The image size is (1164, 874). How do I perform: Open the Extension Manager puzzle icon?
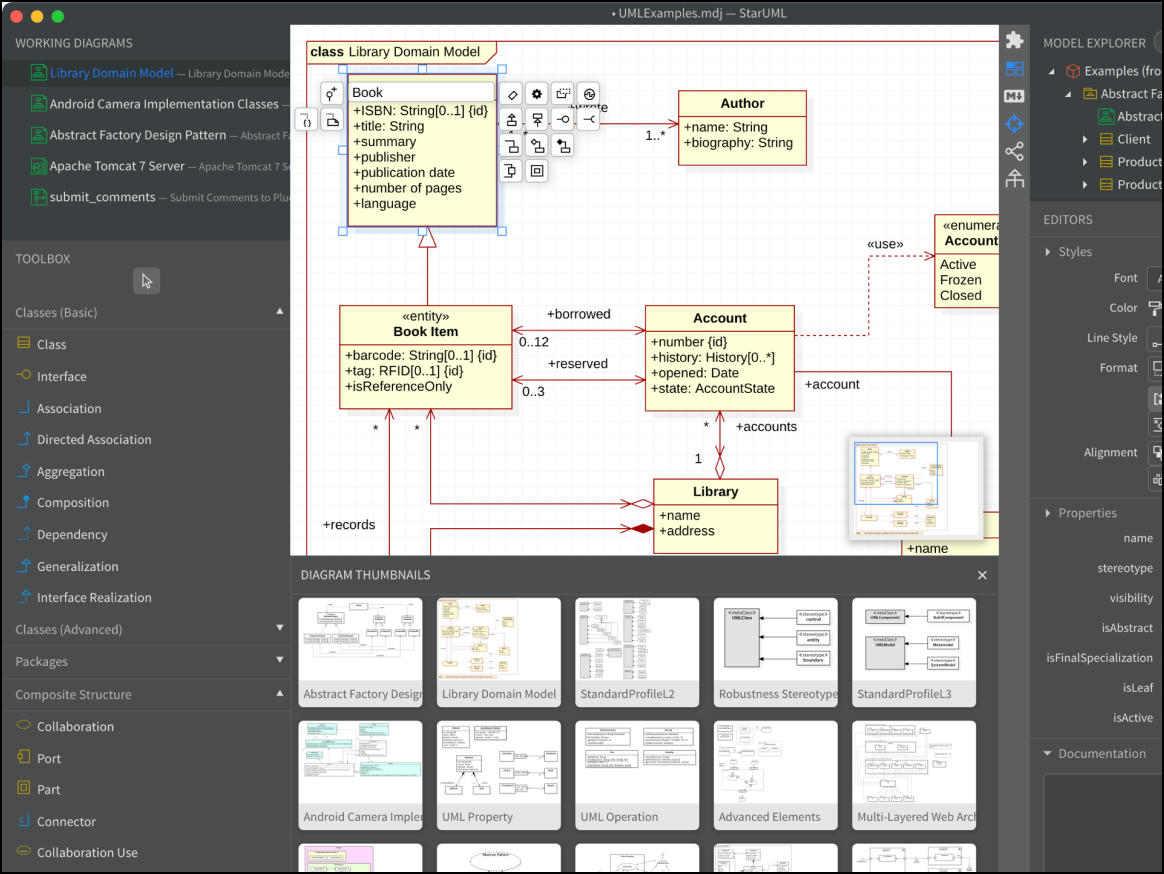[1014, 40]
